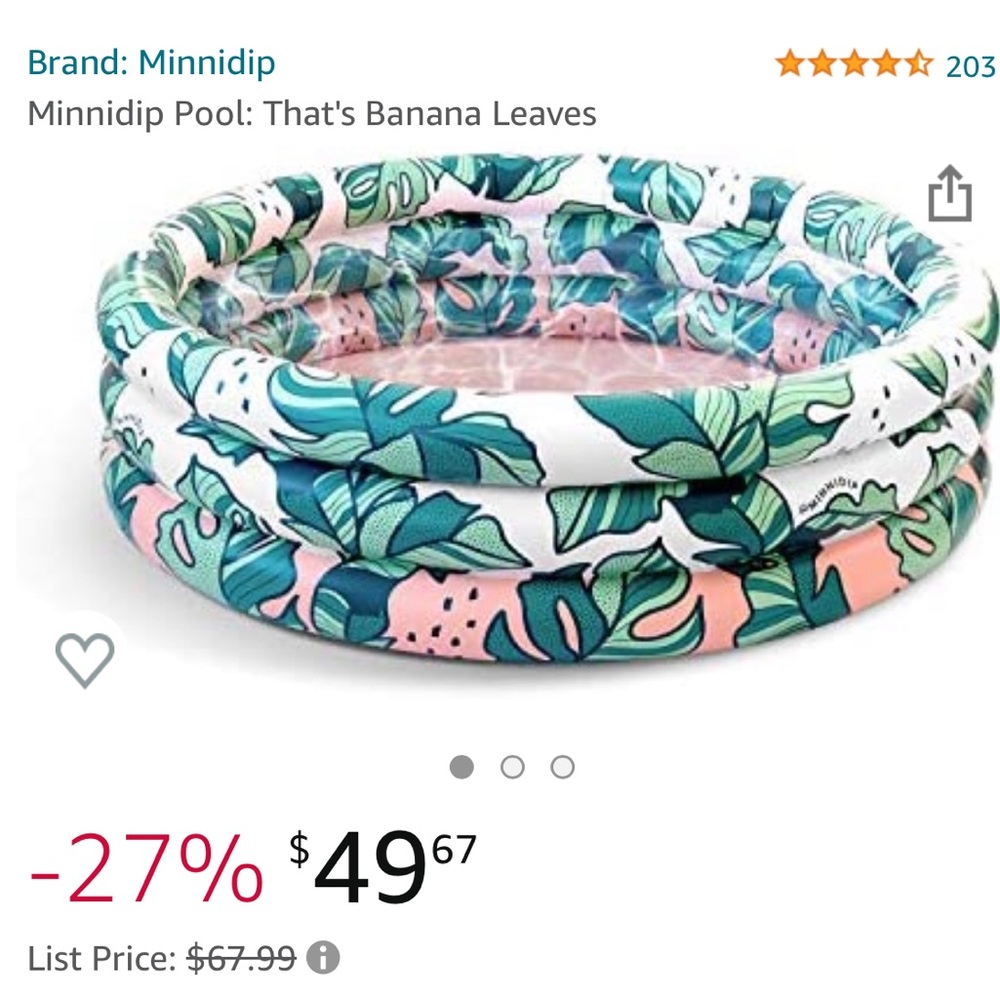This screenshot has height=1000, width=1000.
Task: Open the product title text
Action: pos(312,114)
